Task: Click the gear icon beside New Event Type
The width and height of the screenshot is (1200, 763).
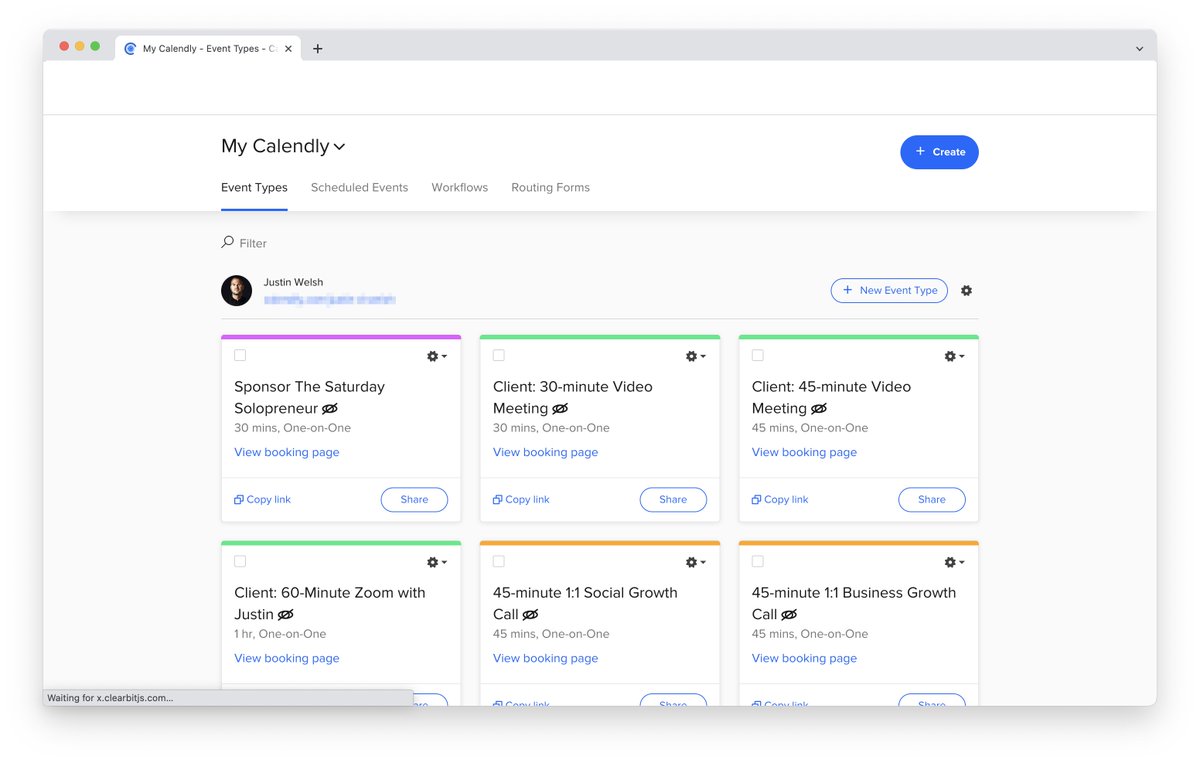Action: [966, 290]
